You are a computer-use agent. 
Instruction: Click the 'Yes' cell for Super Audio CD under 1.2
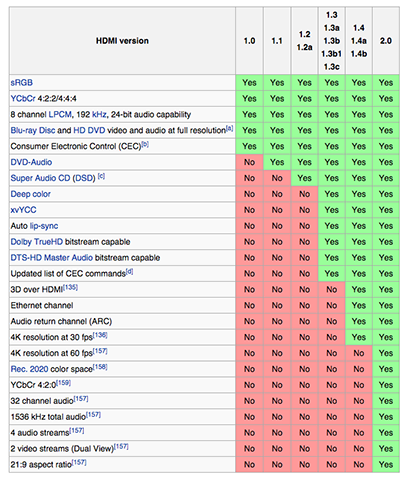click(304, 178)
